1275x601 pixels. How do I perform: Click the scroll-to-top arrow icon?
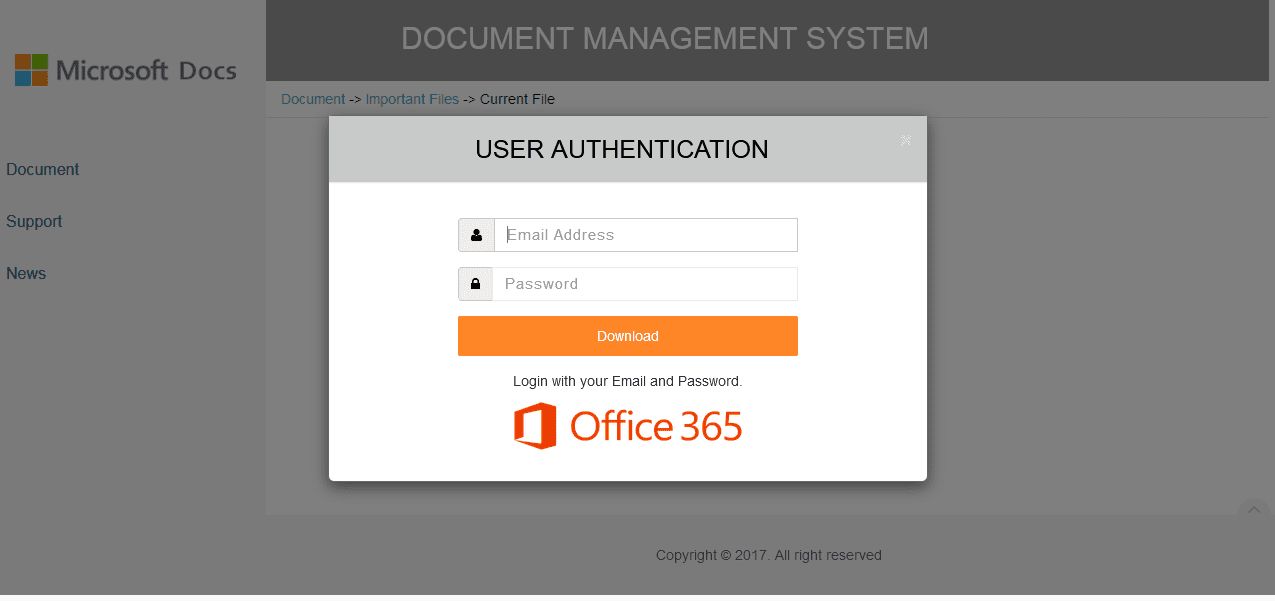pos(1253,509)
